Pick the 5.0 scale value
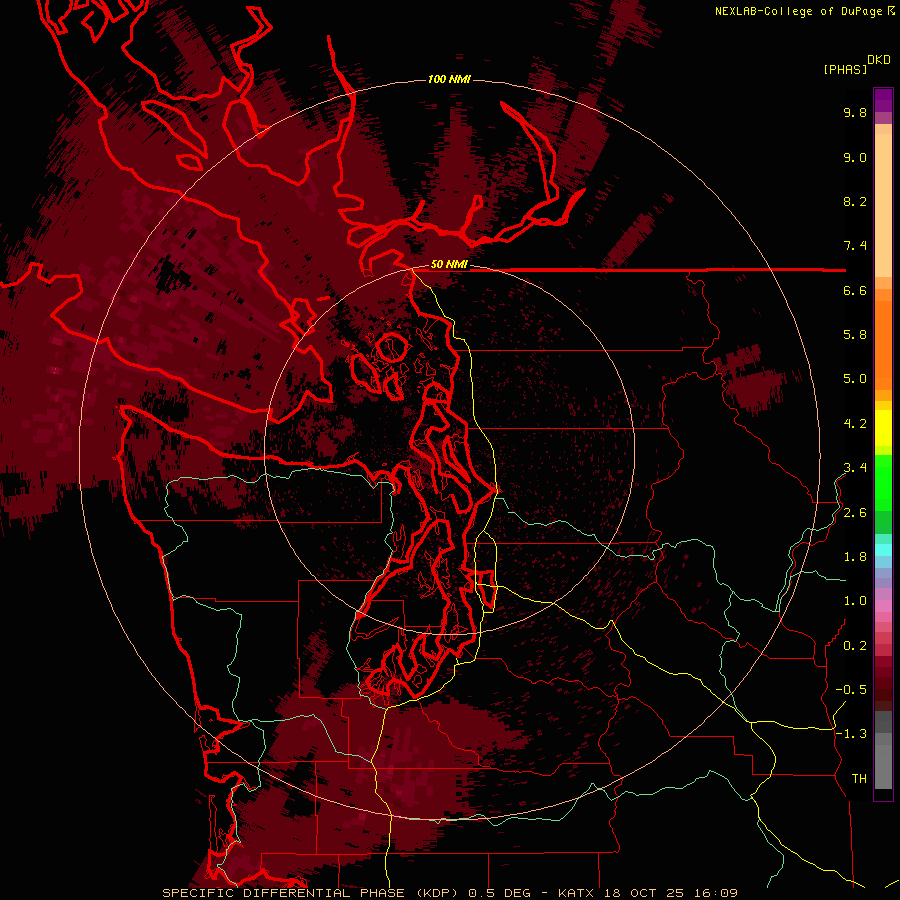Viewport: 900px width, 900px height. pos(855,379)
